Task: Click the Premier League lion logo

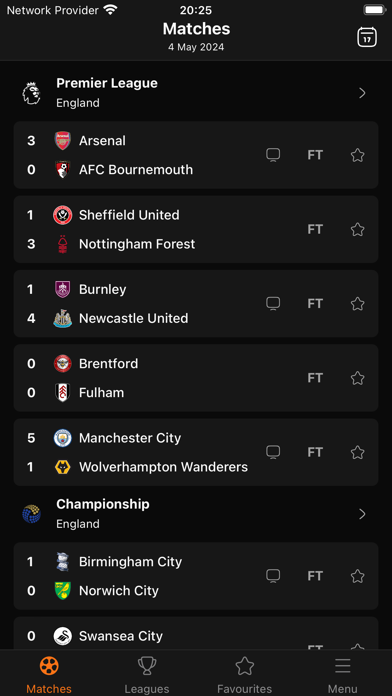Action: (32, 93)
